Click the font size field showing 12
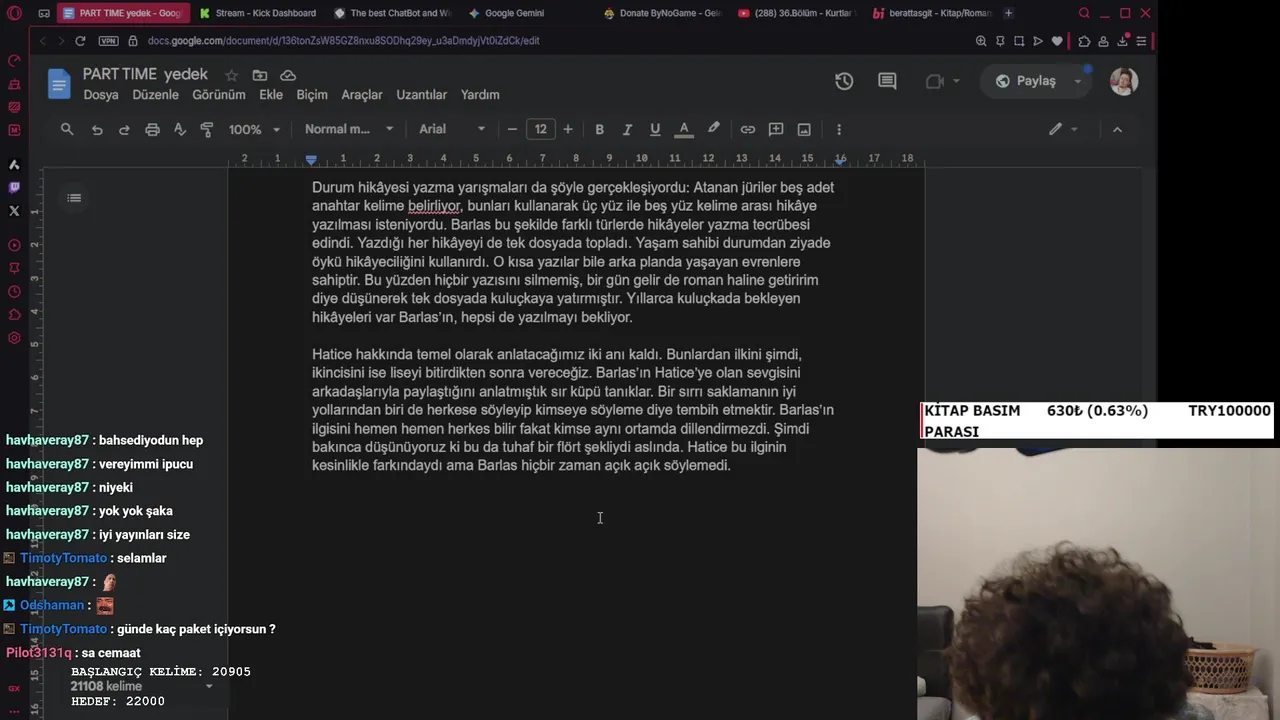Viewport: 1280px width, 720px height. (540, 129)
